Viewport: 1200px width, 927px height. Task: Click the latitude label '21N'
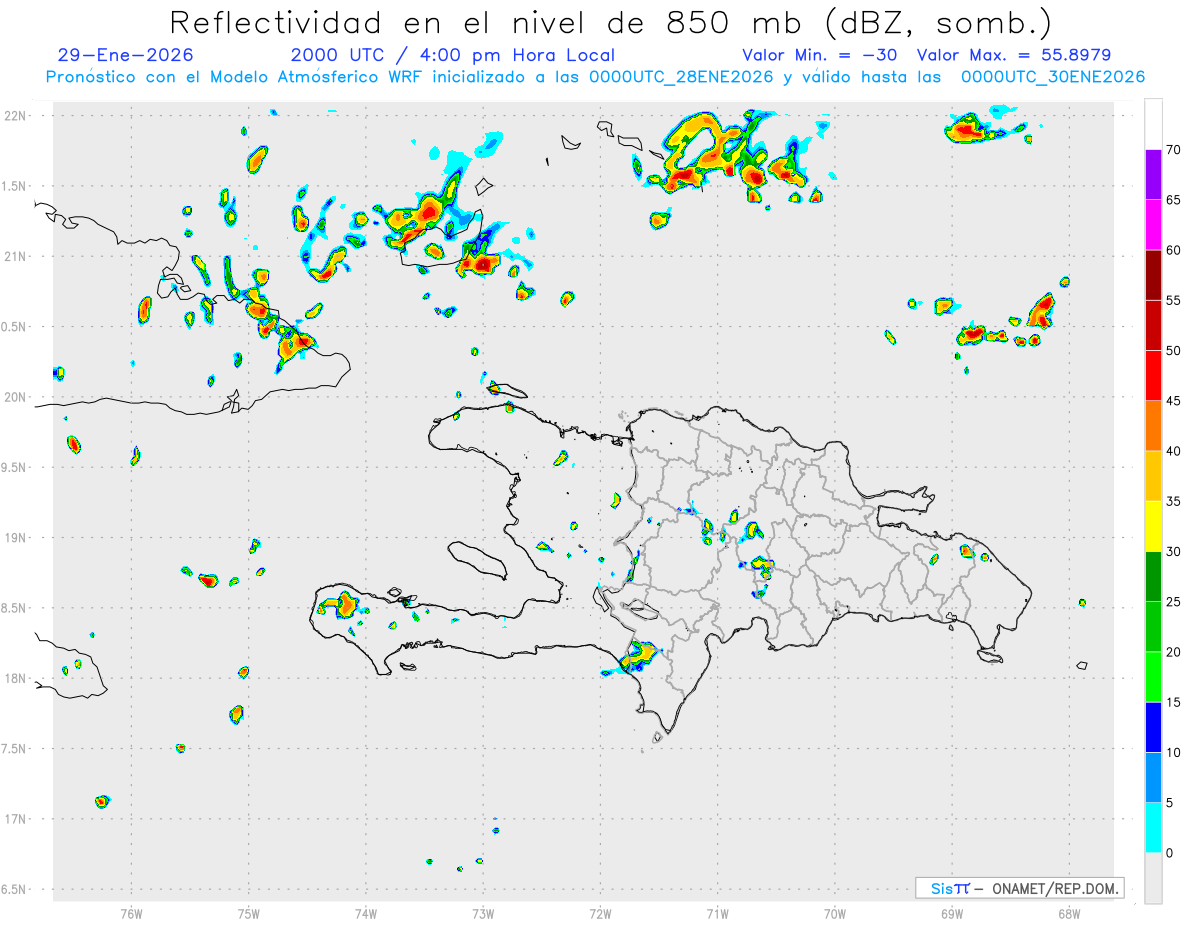pyautogui.click(x=17, y=256)
